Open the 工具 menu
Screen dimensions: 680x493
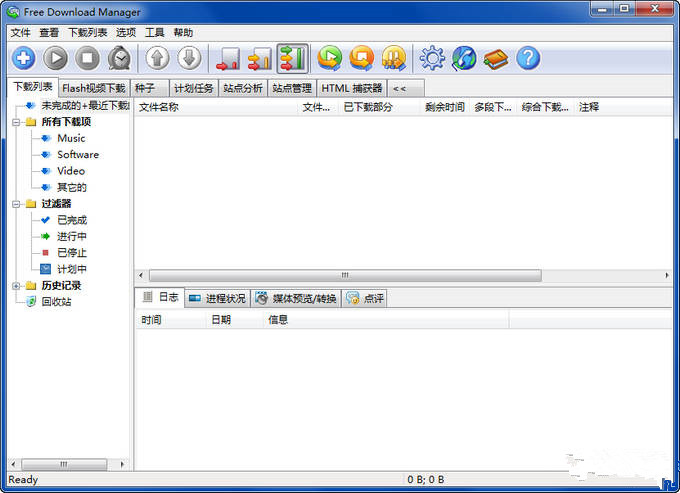coord(154,33)
